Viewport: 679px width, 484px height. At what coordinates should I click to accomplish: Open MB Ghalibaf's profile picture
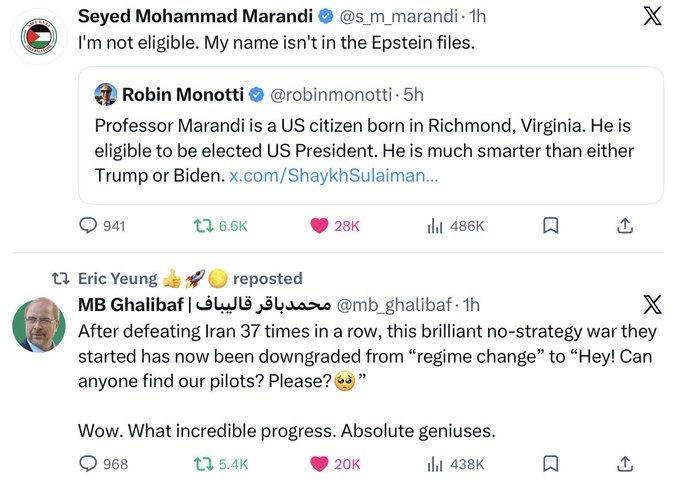(x=39, y=325)
